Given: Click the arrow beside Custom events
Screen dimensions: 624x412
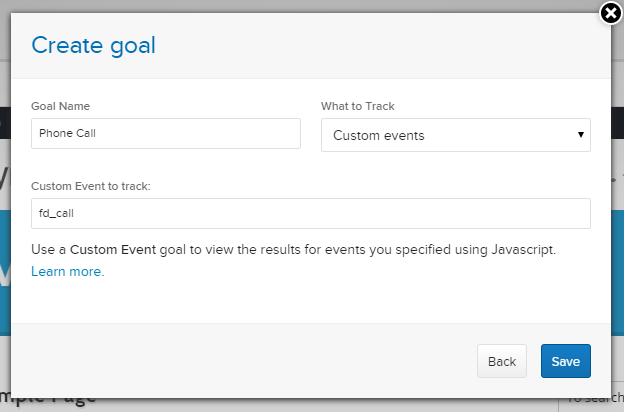Looking at the screenshot, I should pos(581,135).
